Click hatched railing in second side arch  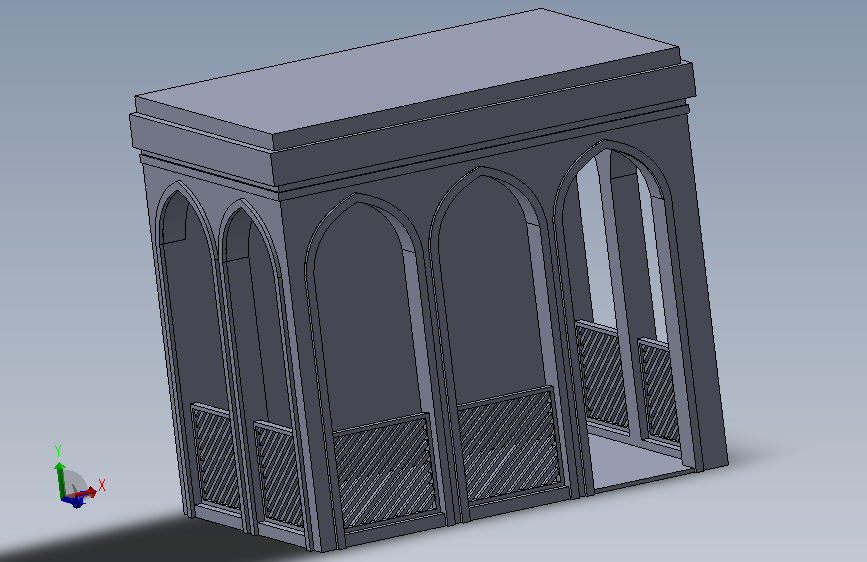[279, 477]
